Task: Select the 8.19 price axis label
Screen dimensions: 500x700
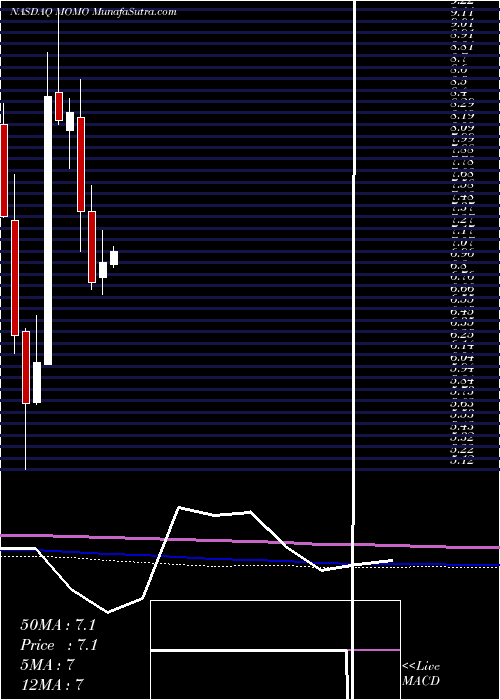Action: click(x=462, y=116)
